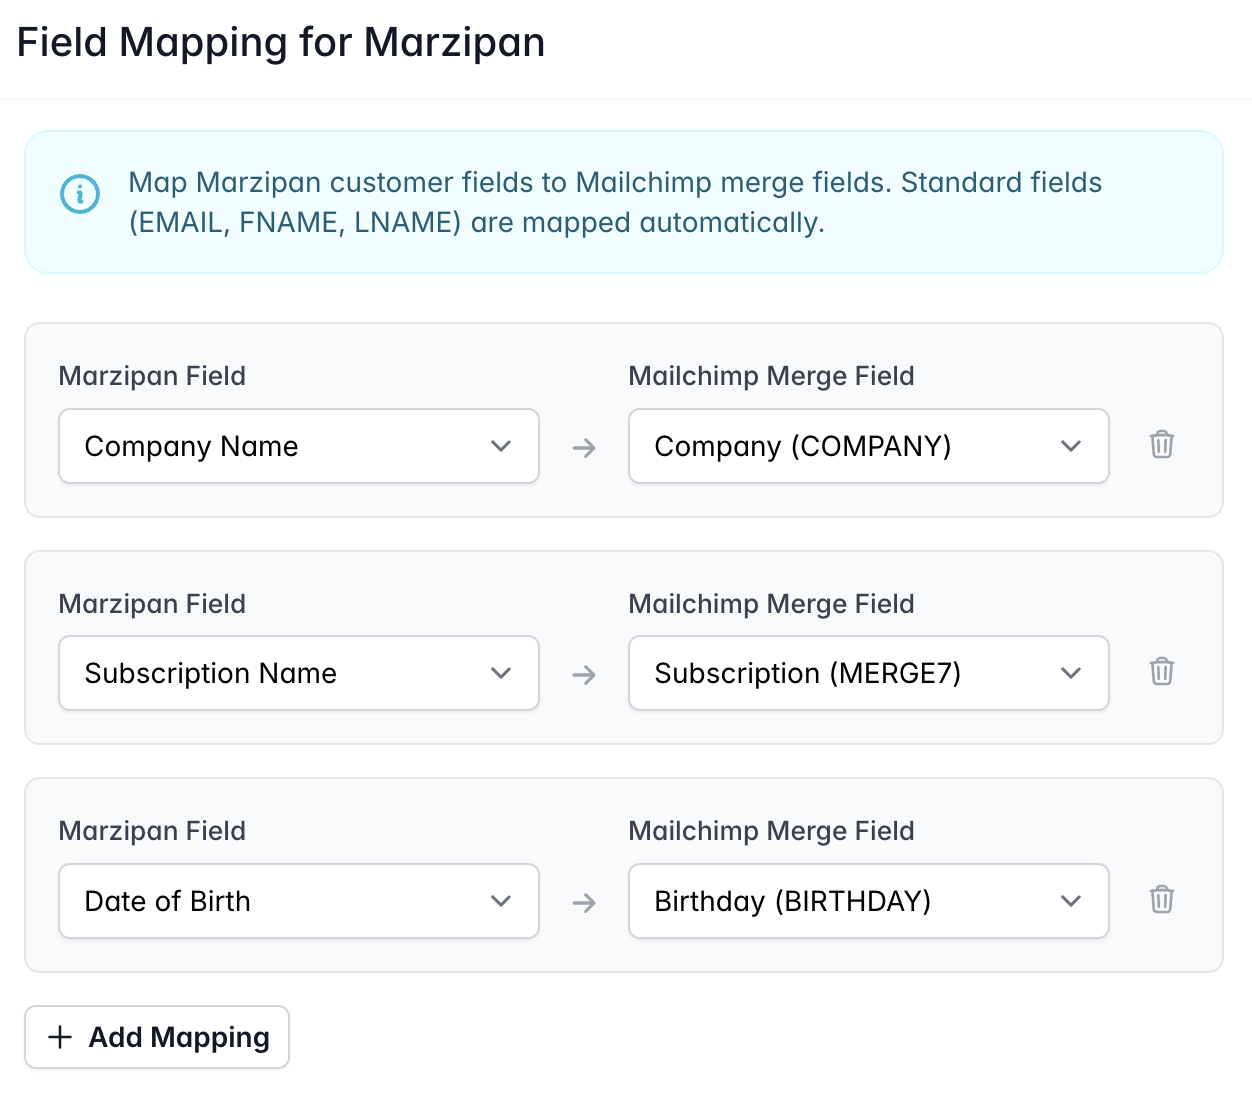This screenshot has width=1252, height=1094.
Task: Remove the Subscription Name mapping via trash icon
Action: (1161, 672)
